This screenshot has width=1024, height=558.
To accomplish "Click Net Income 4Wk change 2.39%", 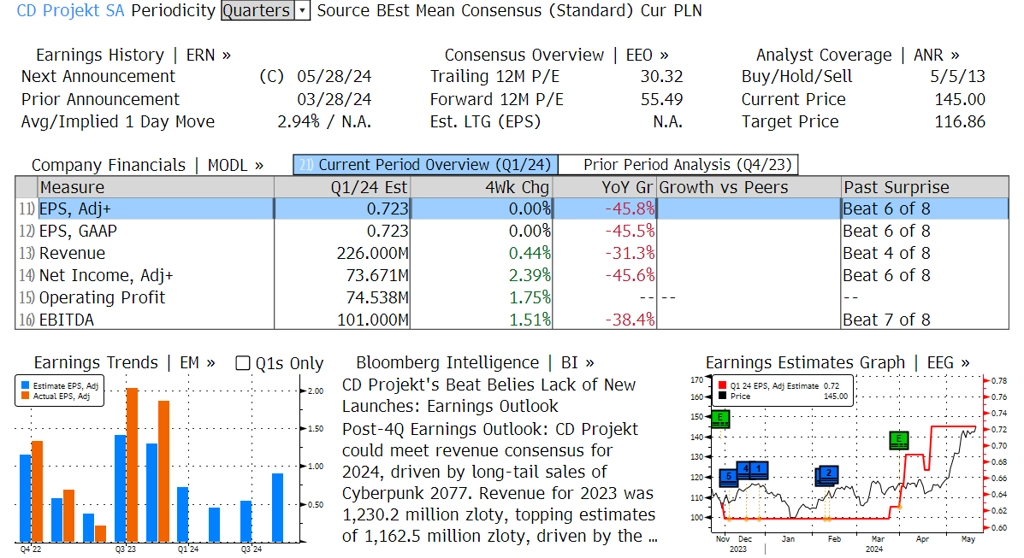I will coord(530,276).
